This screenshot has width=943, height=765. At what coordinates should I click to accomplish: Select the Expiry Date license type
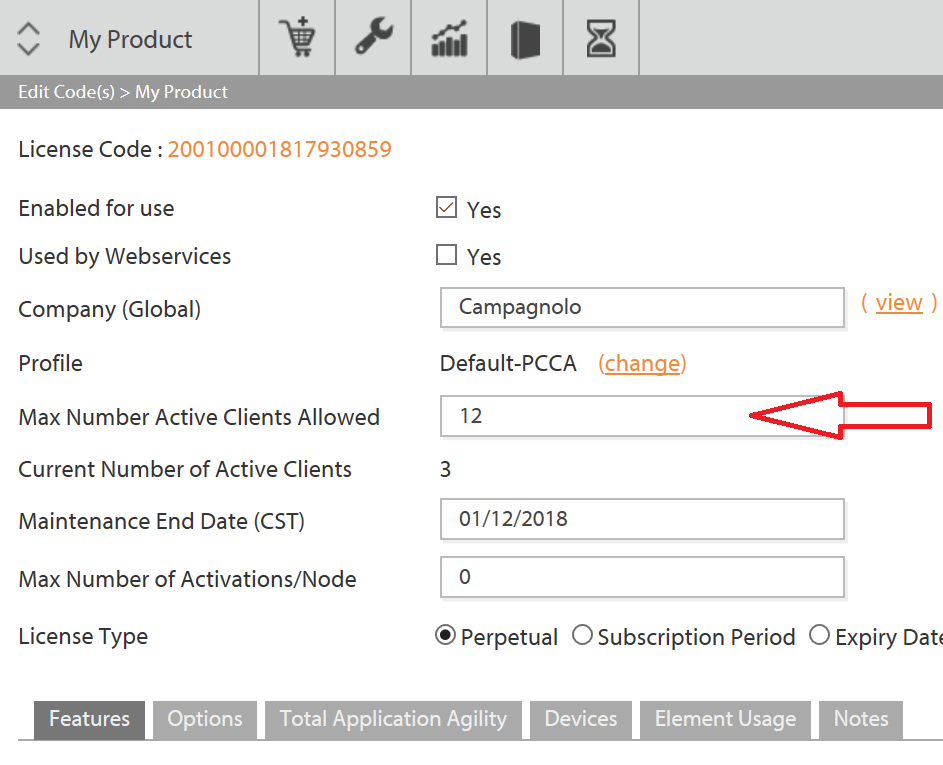[x=820, y=635]
